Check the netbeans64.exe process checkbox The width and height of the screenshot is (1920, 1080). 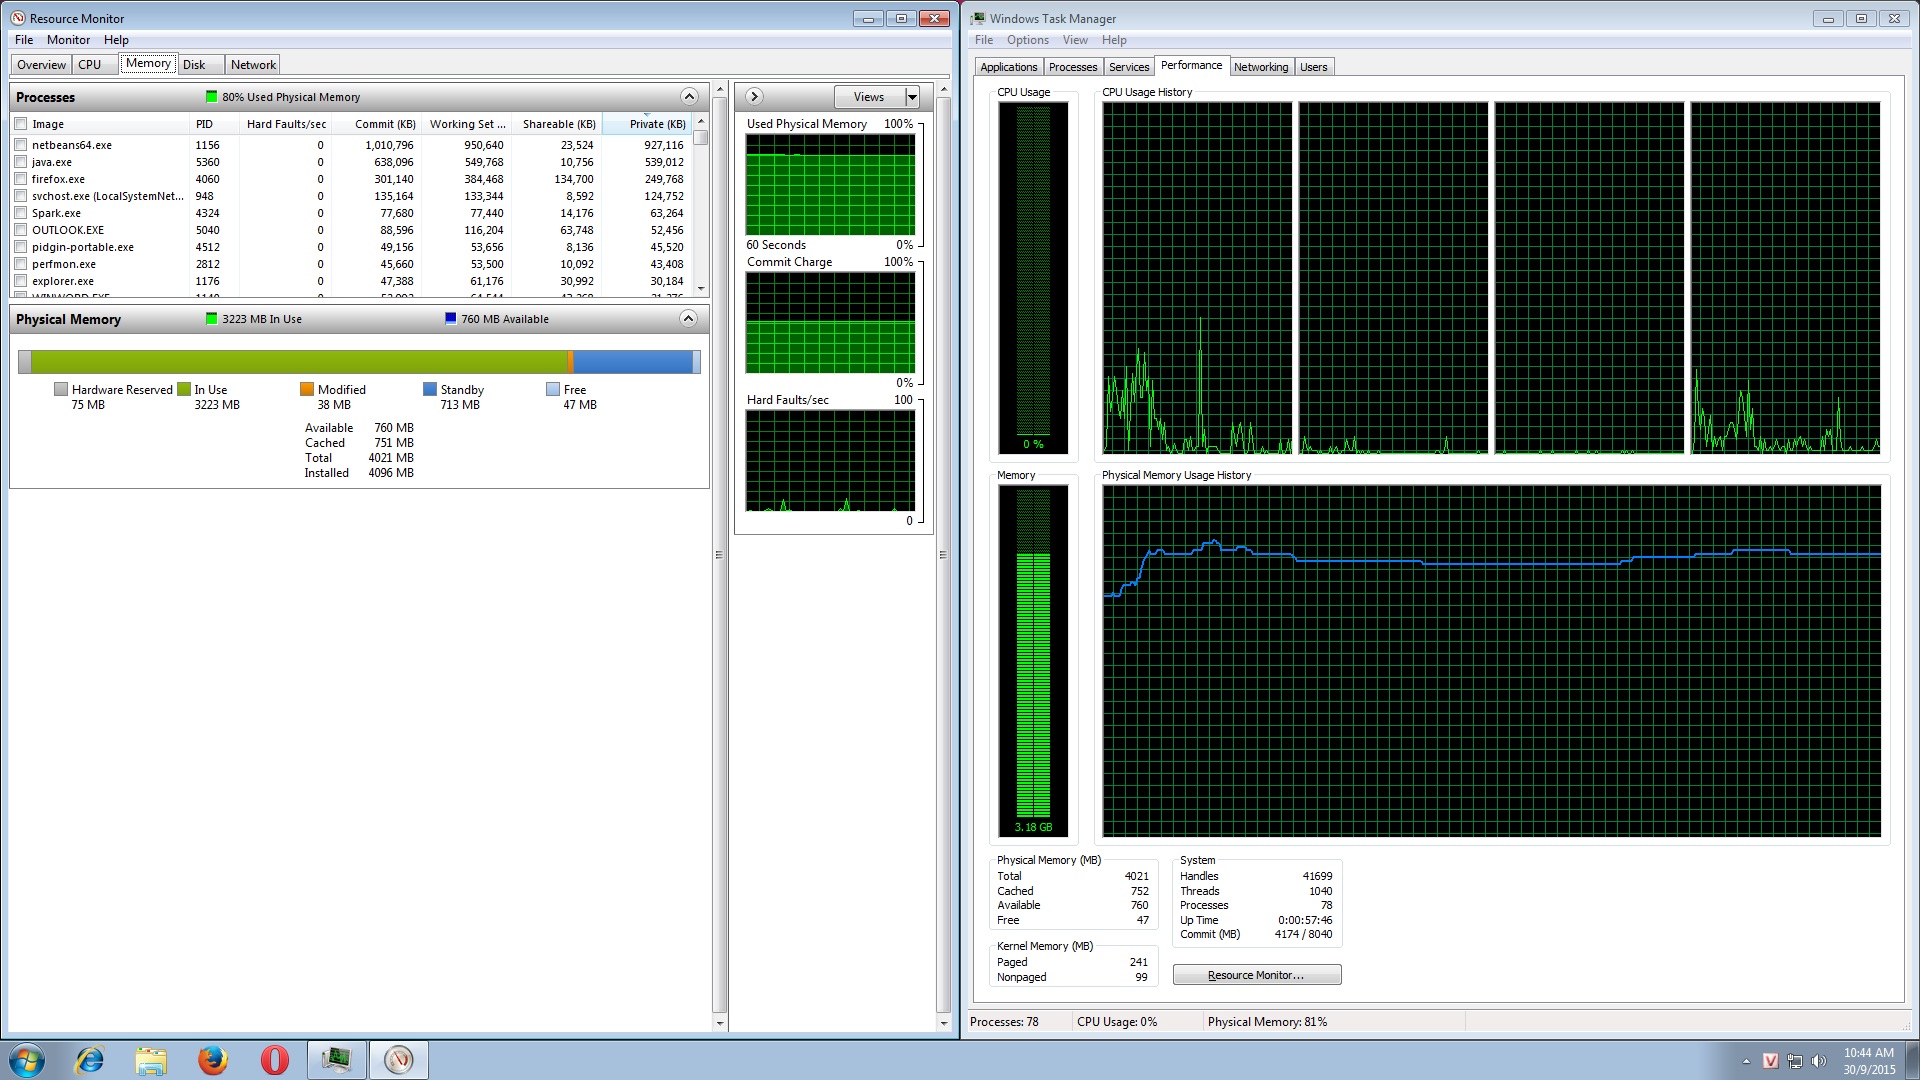click(x=20, y=145)
